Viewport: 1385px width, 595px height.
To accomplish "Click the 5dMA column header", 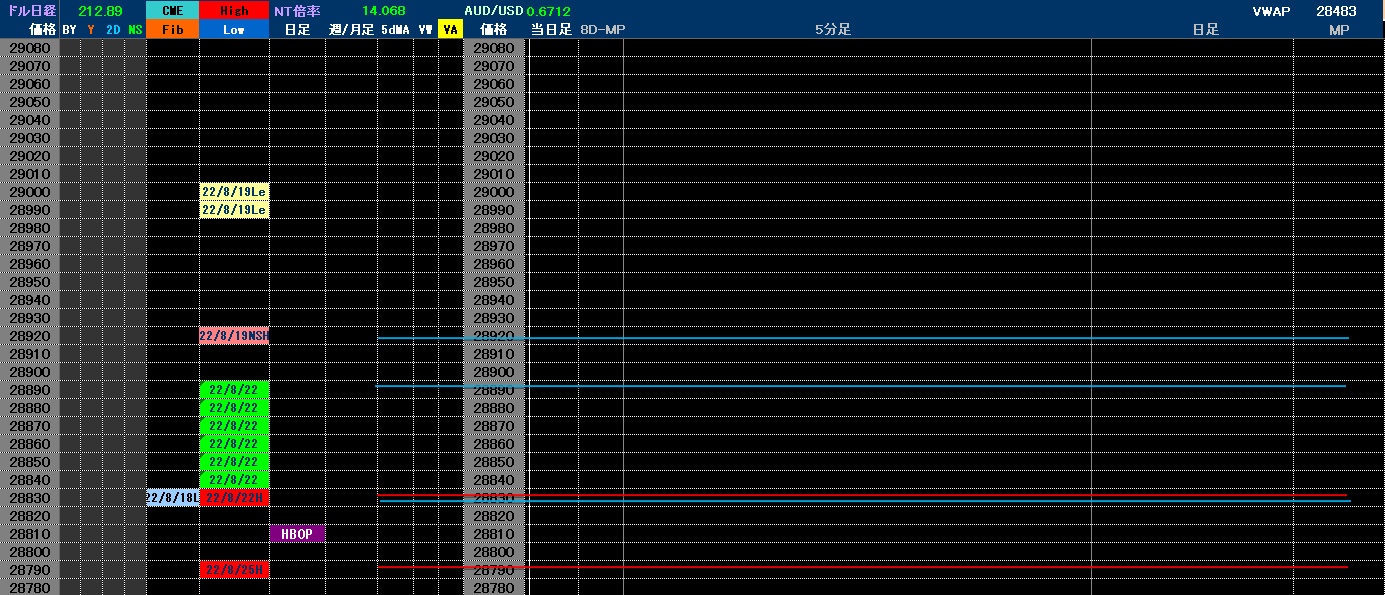I will (x=395, y=30).
